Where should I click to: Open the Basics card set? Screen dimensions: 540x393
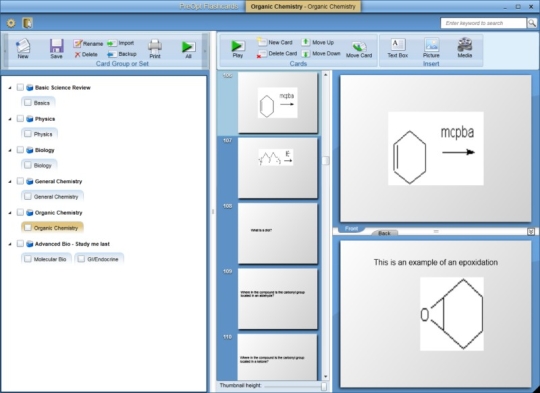click(x=38, y=103)
